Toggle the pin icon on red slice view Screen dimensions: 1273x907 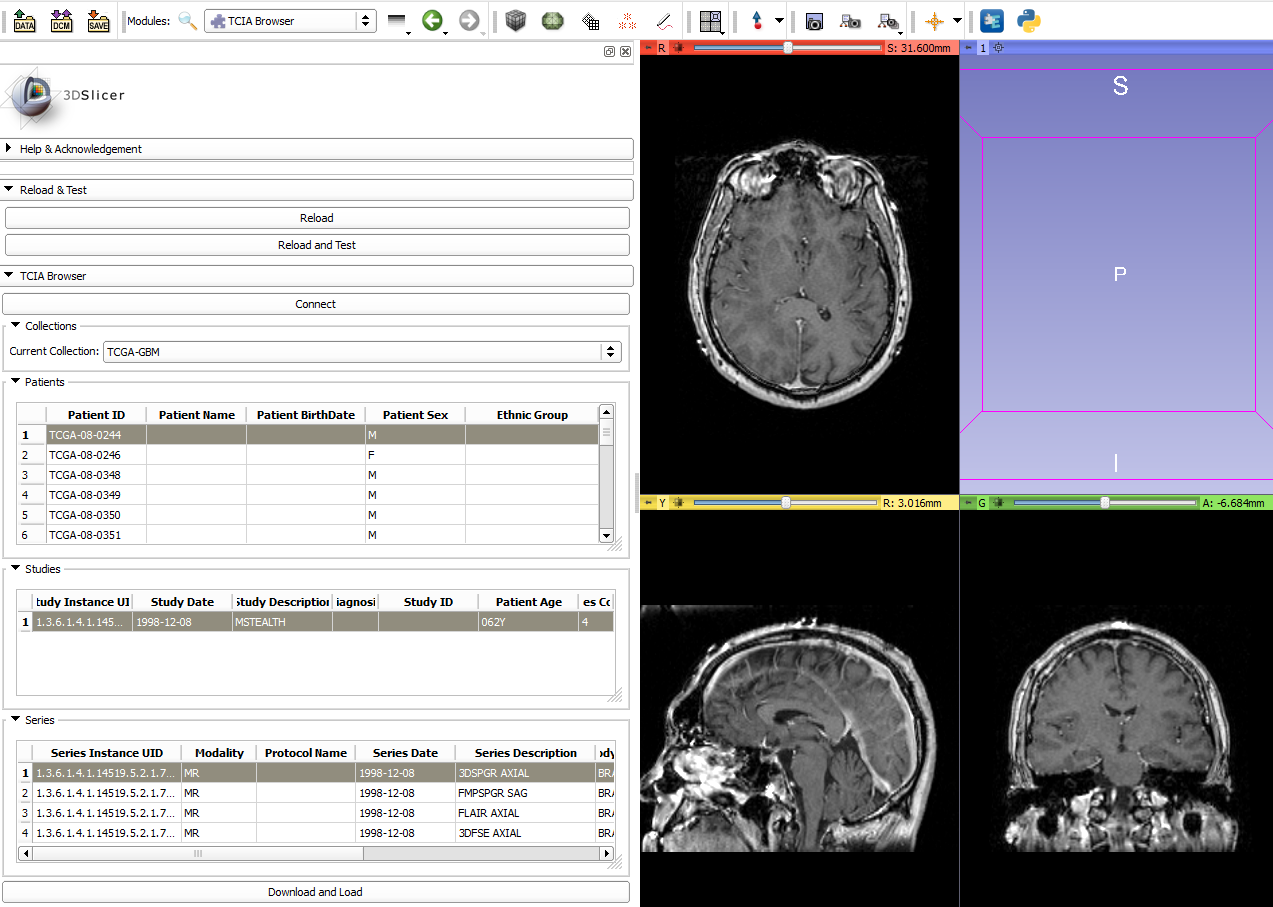click(647, 48)
